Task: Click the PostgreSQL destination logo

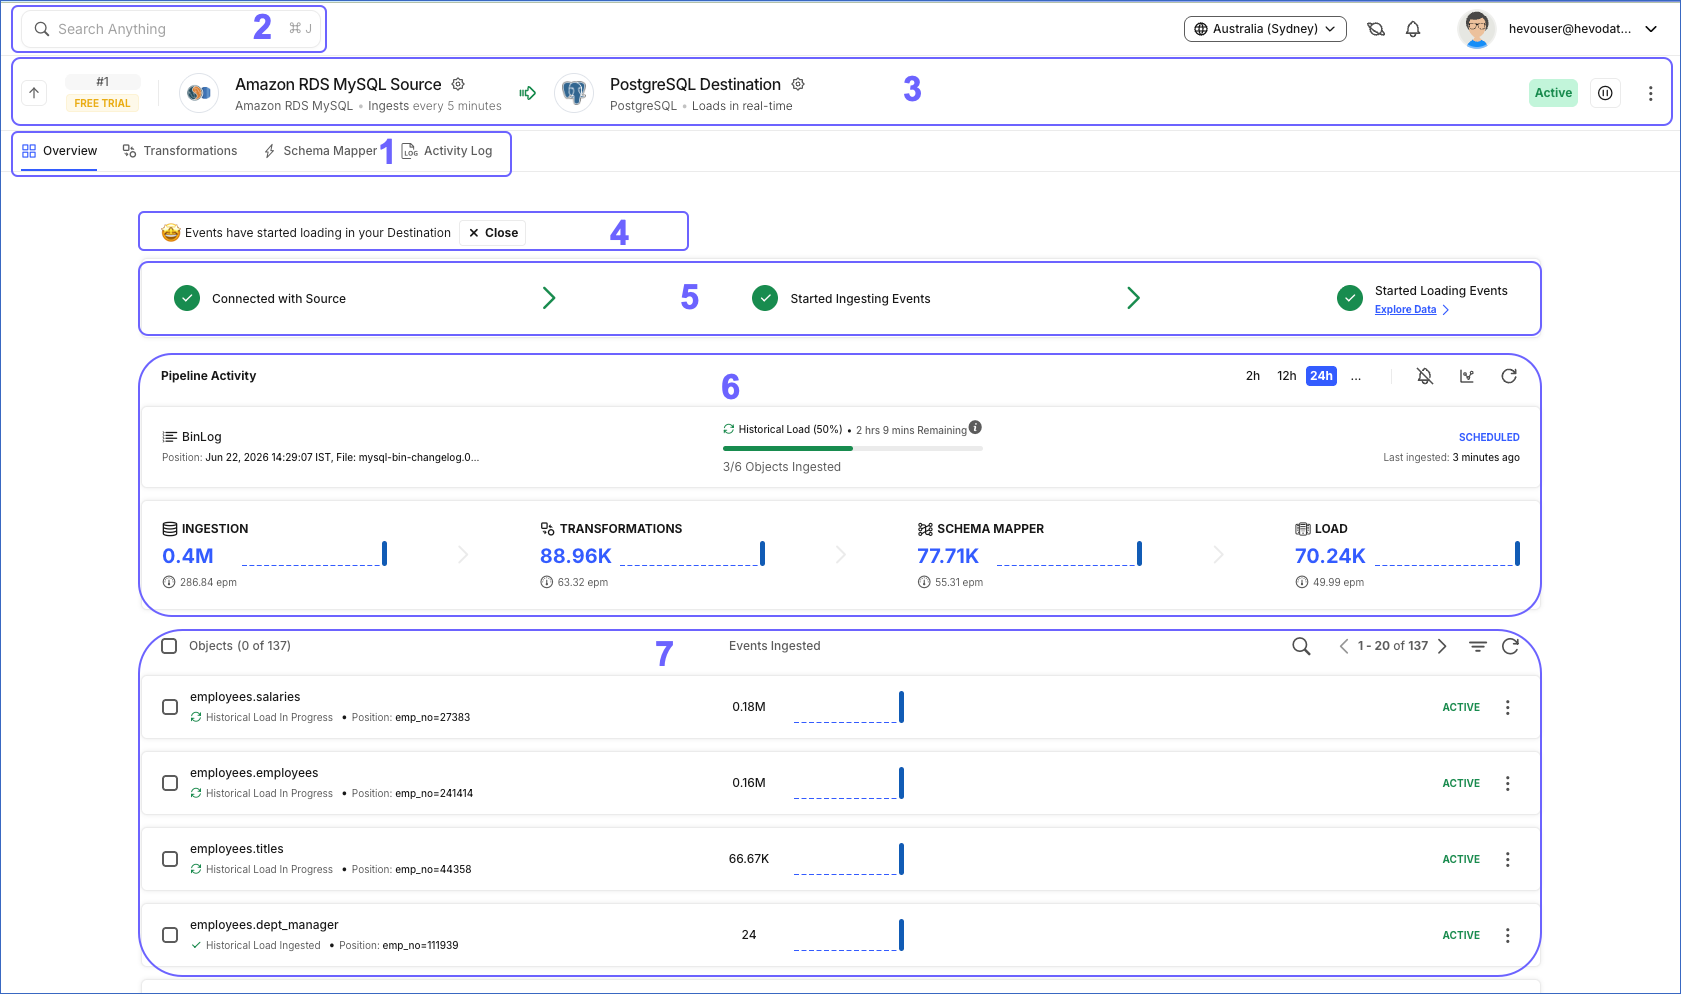Action: [574, 93]
